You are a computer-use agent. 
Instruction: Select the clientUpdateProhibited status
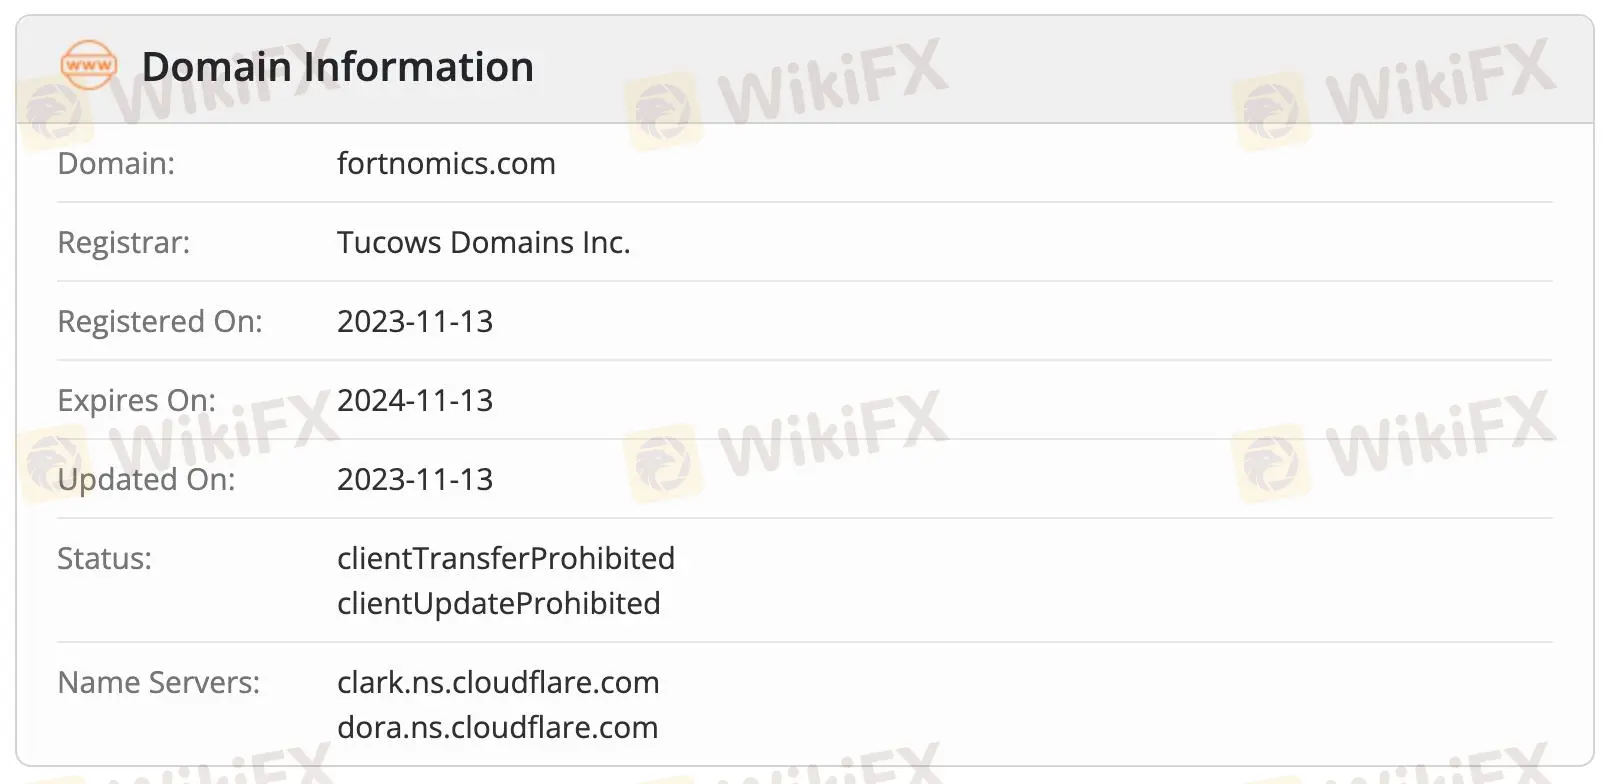click(x=498, y=603)
